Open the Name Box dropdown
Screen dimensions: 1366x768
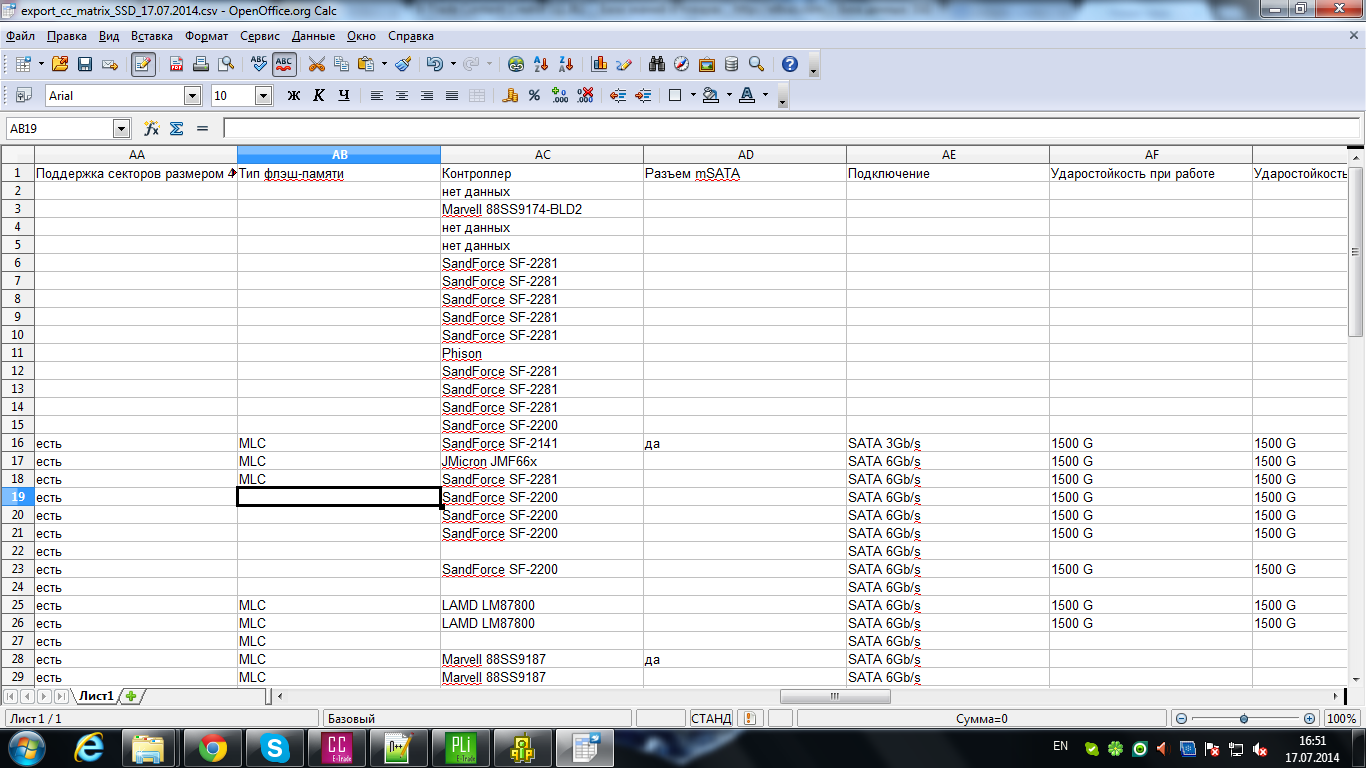122,129
